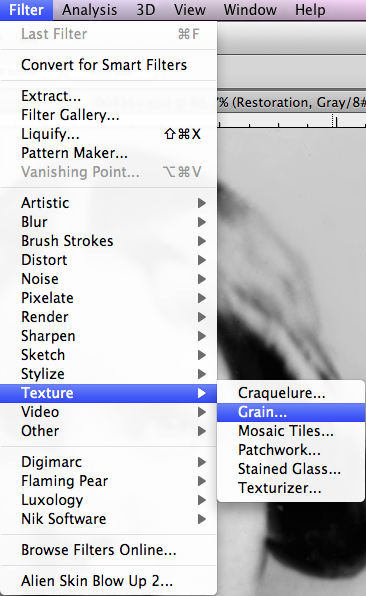Expand the Artistic filter submenu
This screenshot has width=366, height=596.
(x=108, y=203)
